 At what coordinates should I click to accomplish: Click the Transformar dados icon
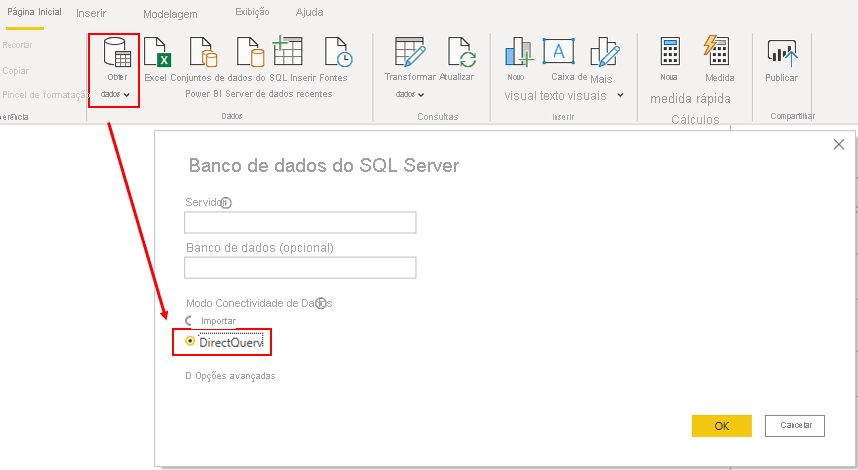coord(410,52)
